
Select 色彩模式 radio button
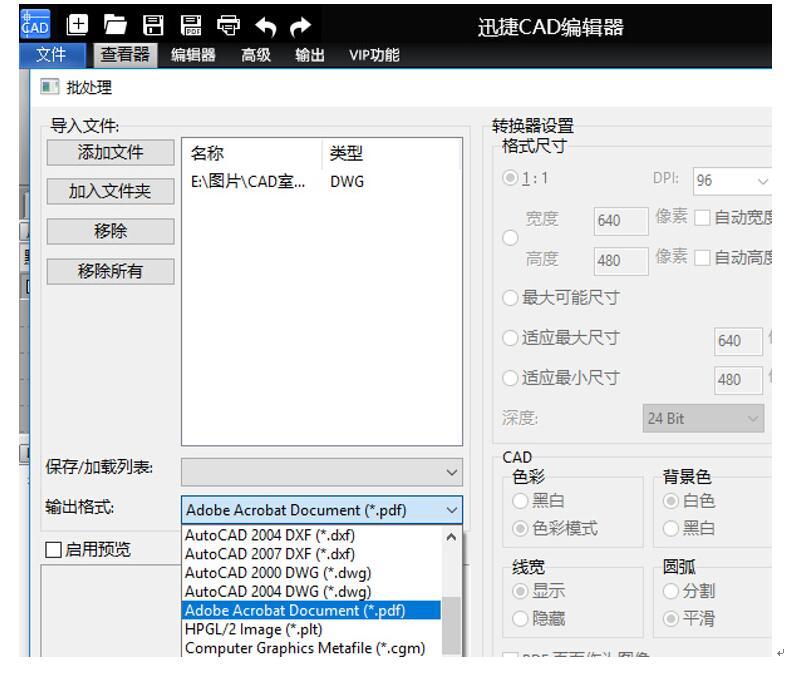520,528
